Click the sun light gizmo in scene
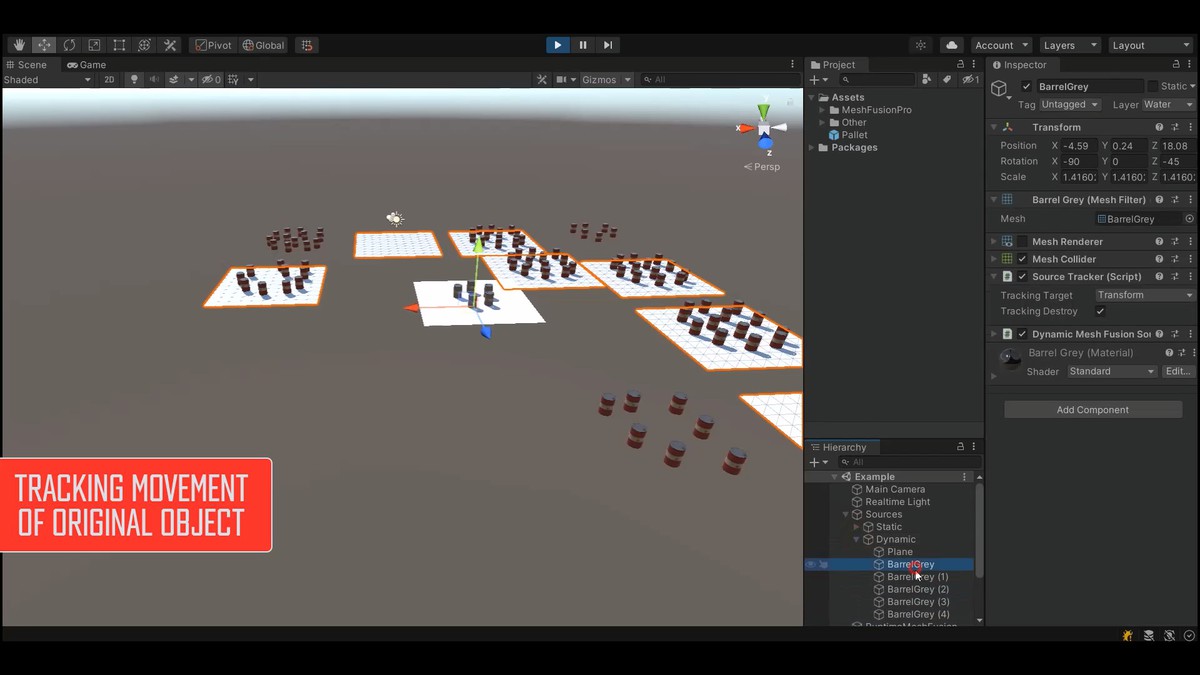1200x675 pixels. coord(395,219)
